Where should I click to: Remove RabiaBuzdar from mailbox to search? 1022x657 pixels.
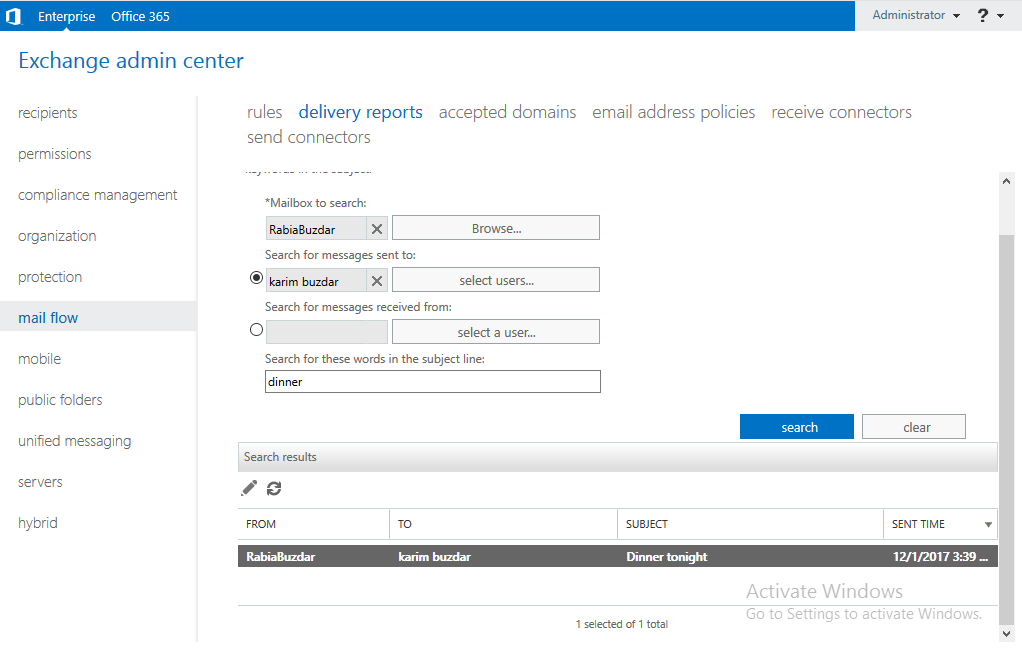point(377,229)
